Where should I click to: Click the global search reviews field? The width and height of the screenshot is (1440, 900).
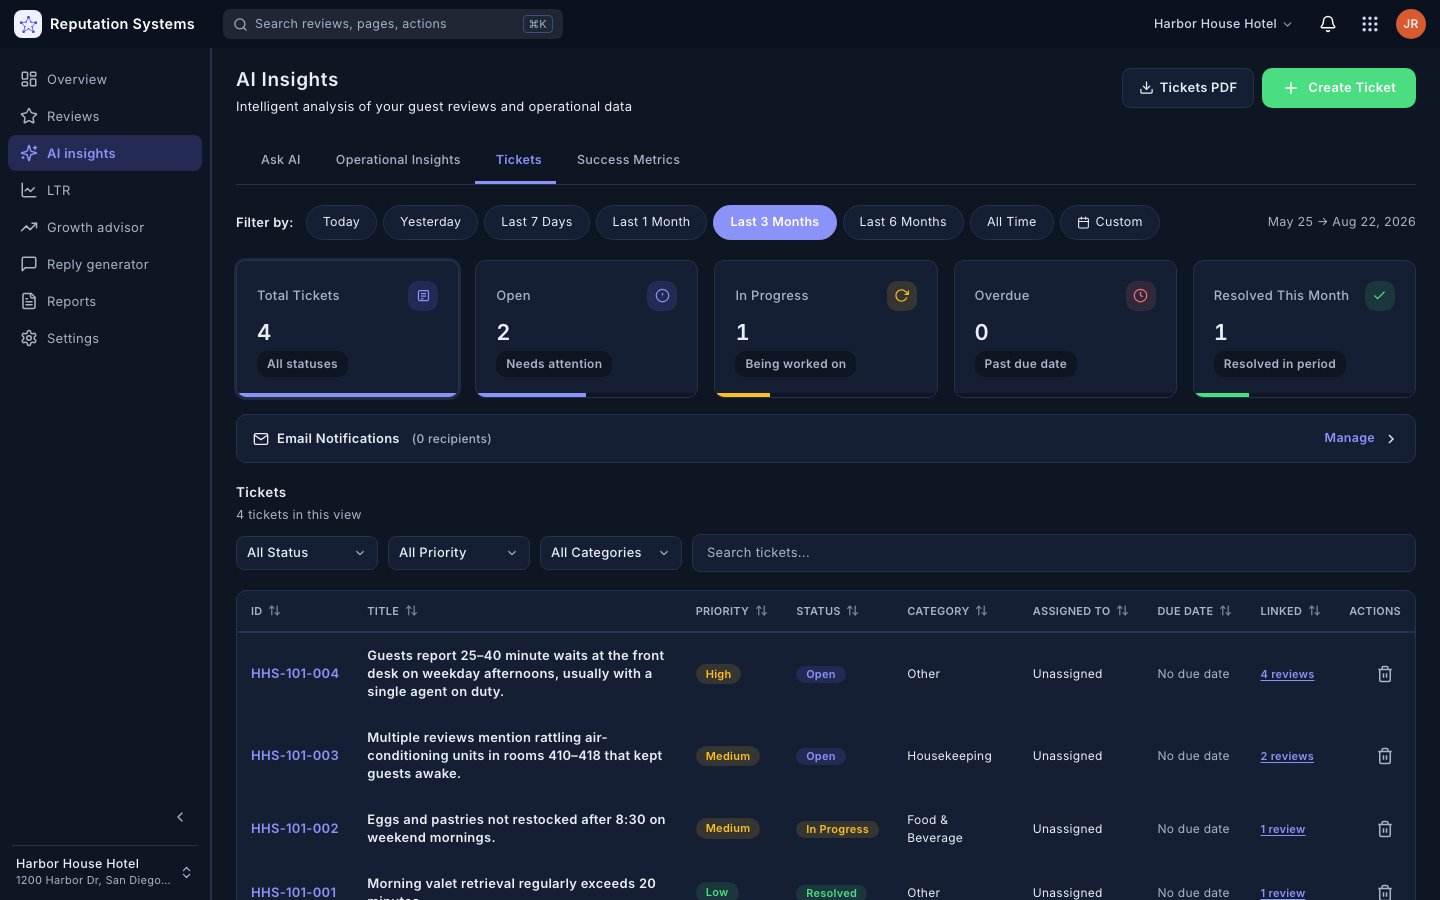click(x=393, y=24)
